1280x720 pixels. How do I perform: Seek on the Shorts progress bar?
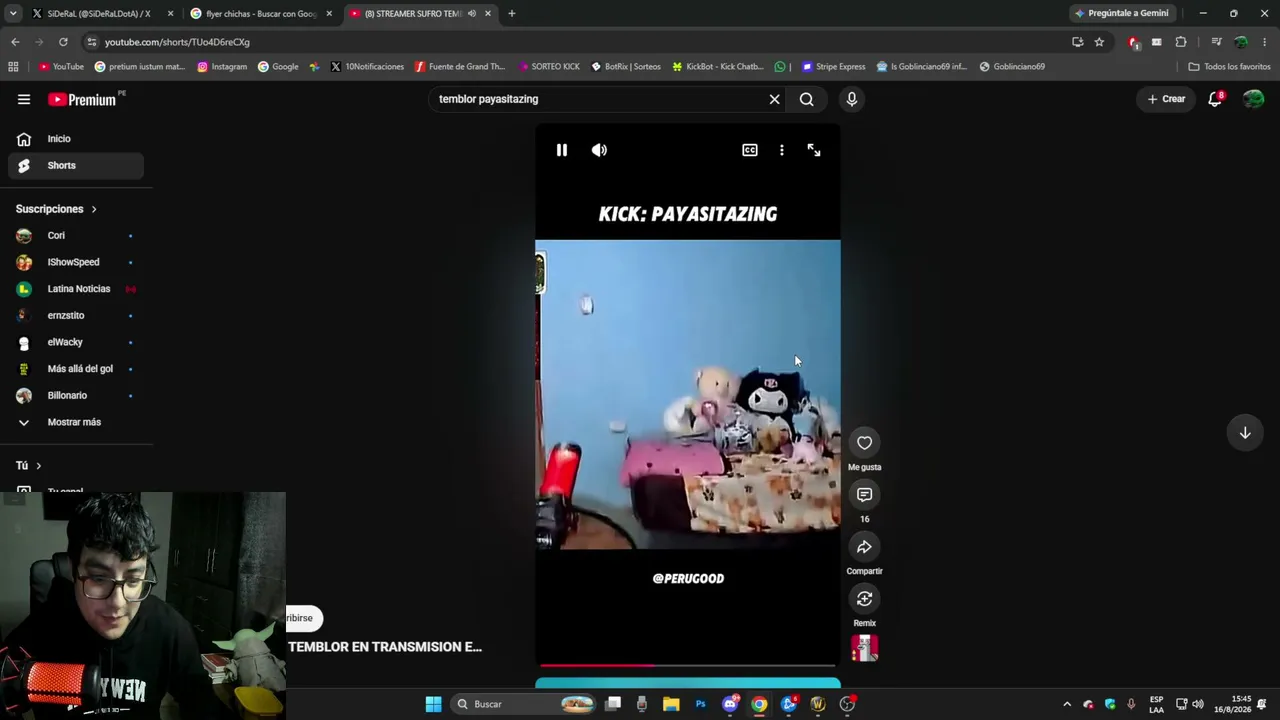[688, 665]
